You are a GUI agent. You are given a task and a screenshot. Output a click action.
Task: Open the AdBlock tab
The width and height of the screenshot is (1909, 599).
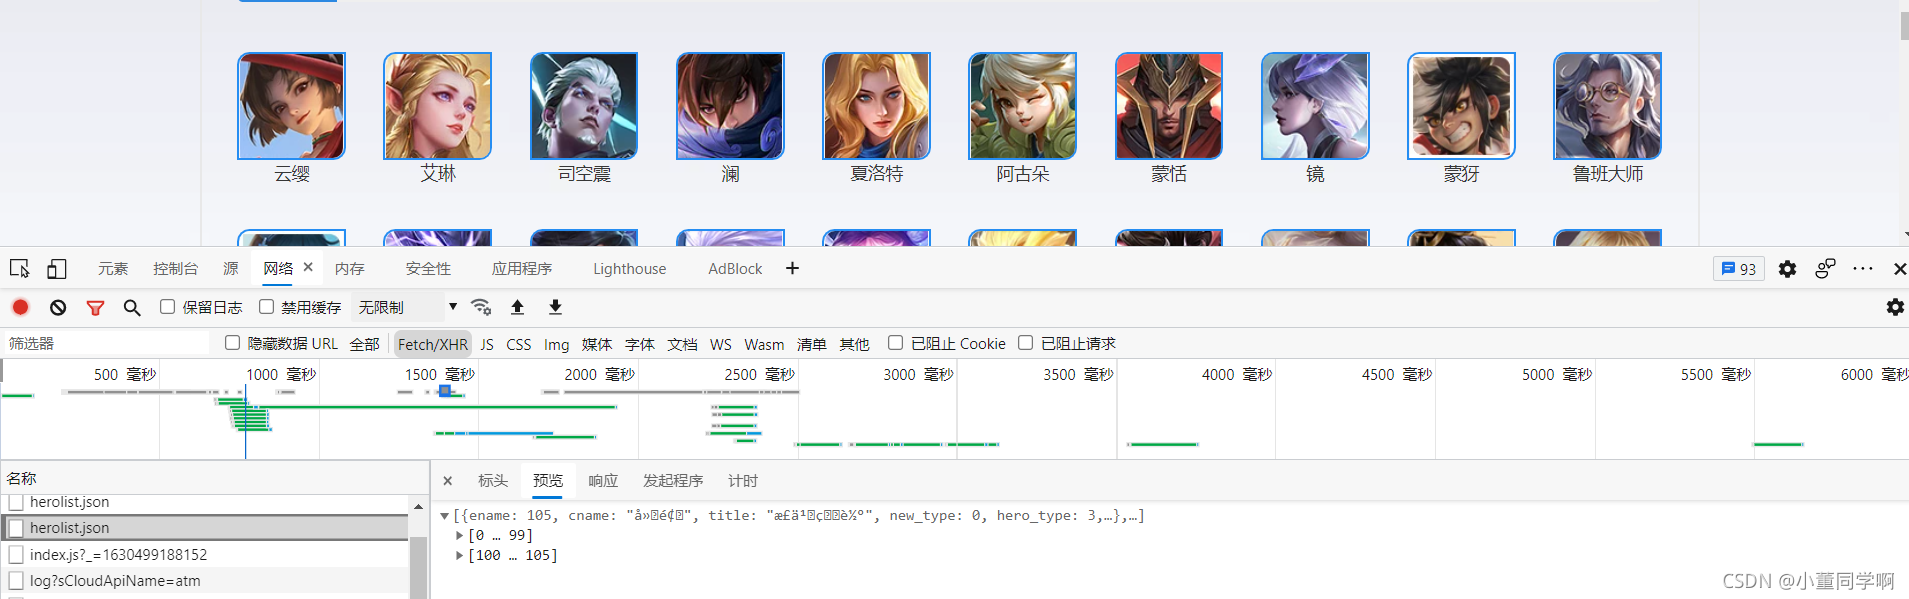tap(735, 269)
